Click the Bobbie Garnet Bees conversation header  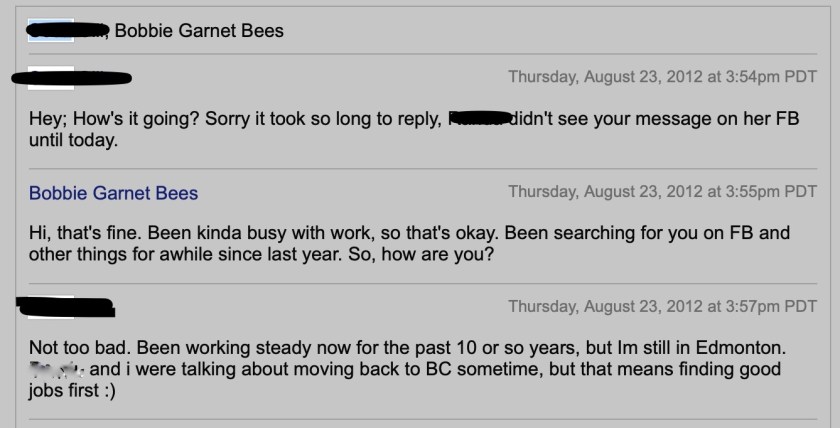click(199, 31)
